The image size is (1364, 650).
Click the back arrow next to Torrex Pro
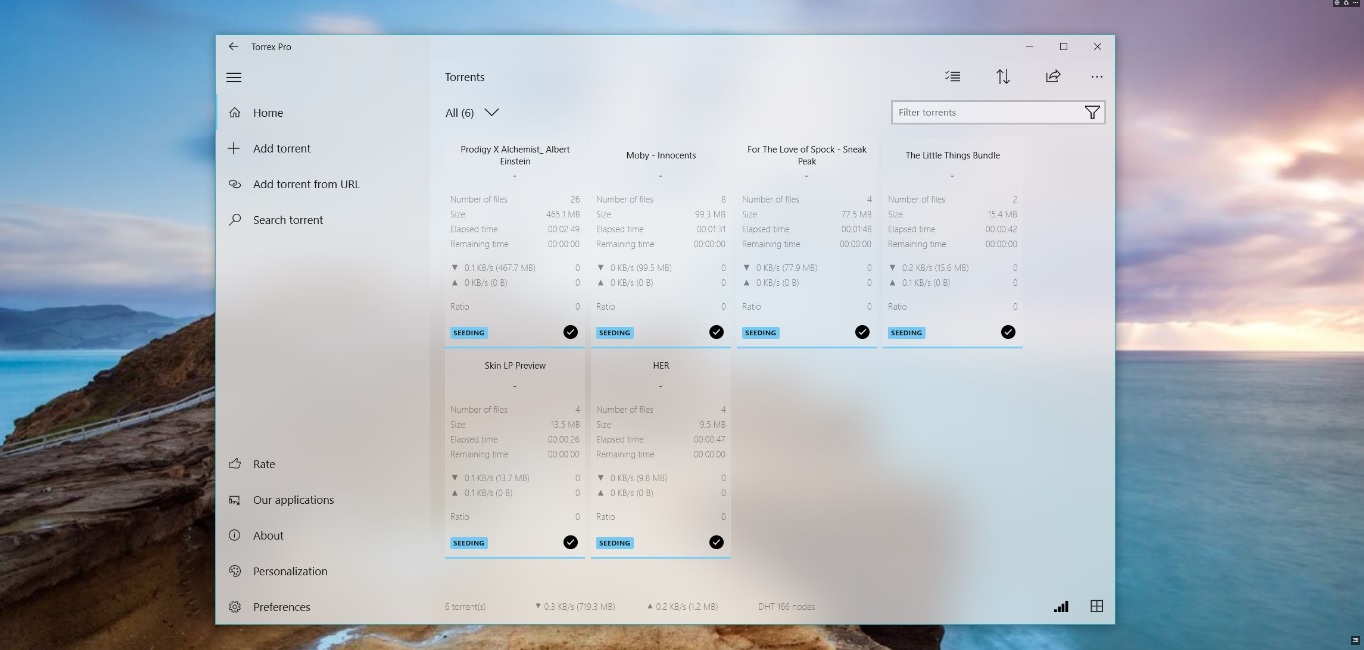pyautogui.click(x=233, y=46)
